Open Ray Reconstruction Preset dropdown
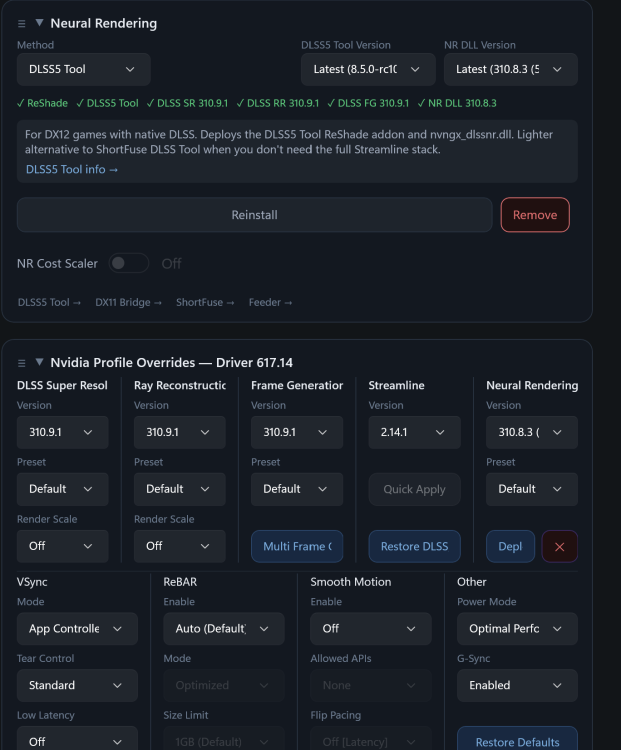 (179, 489)
